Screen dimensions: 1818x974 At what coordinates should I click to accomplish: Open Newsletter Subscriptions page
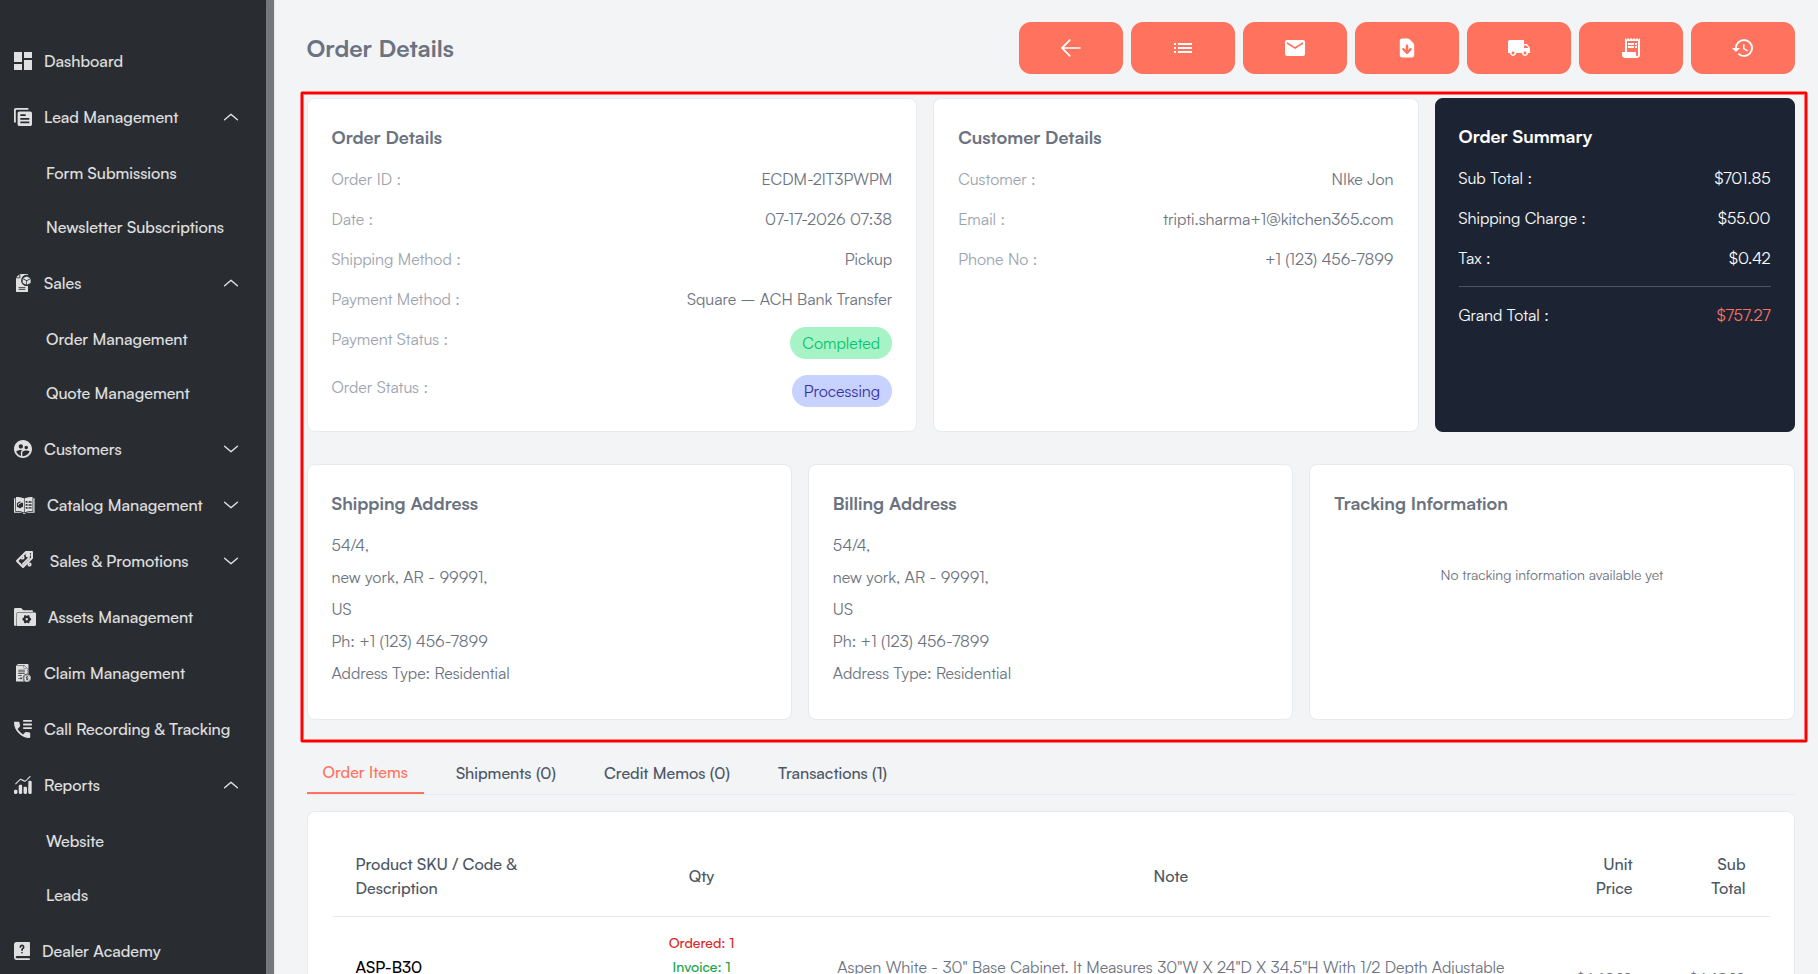135,227
